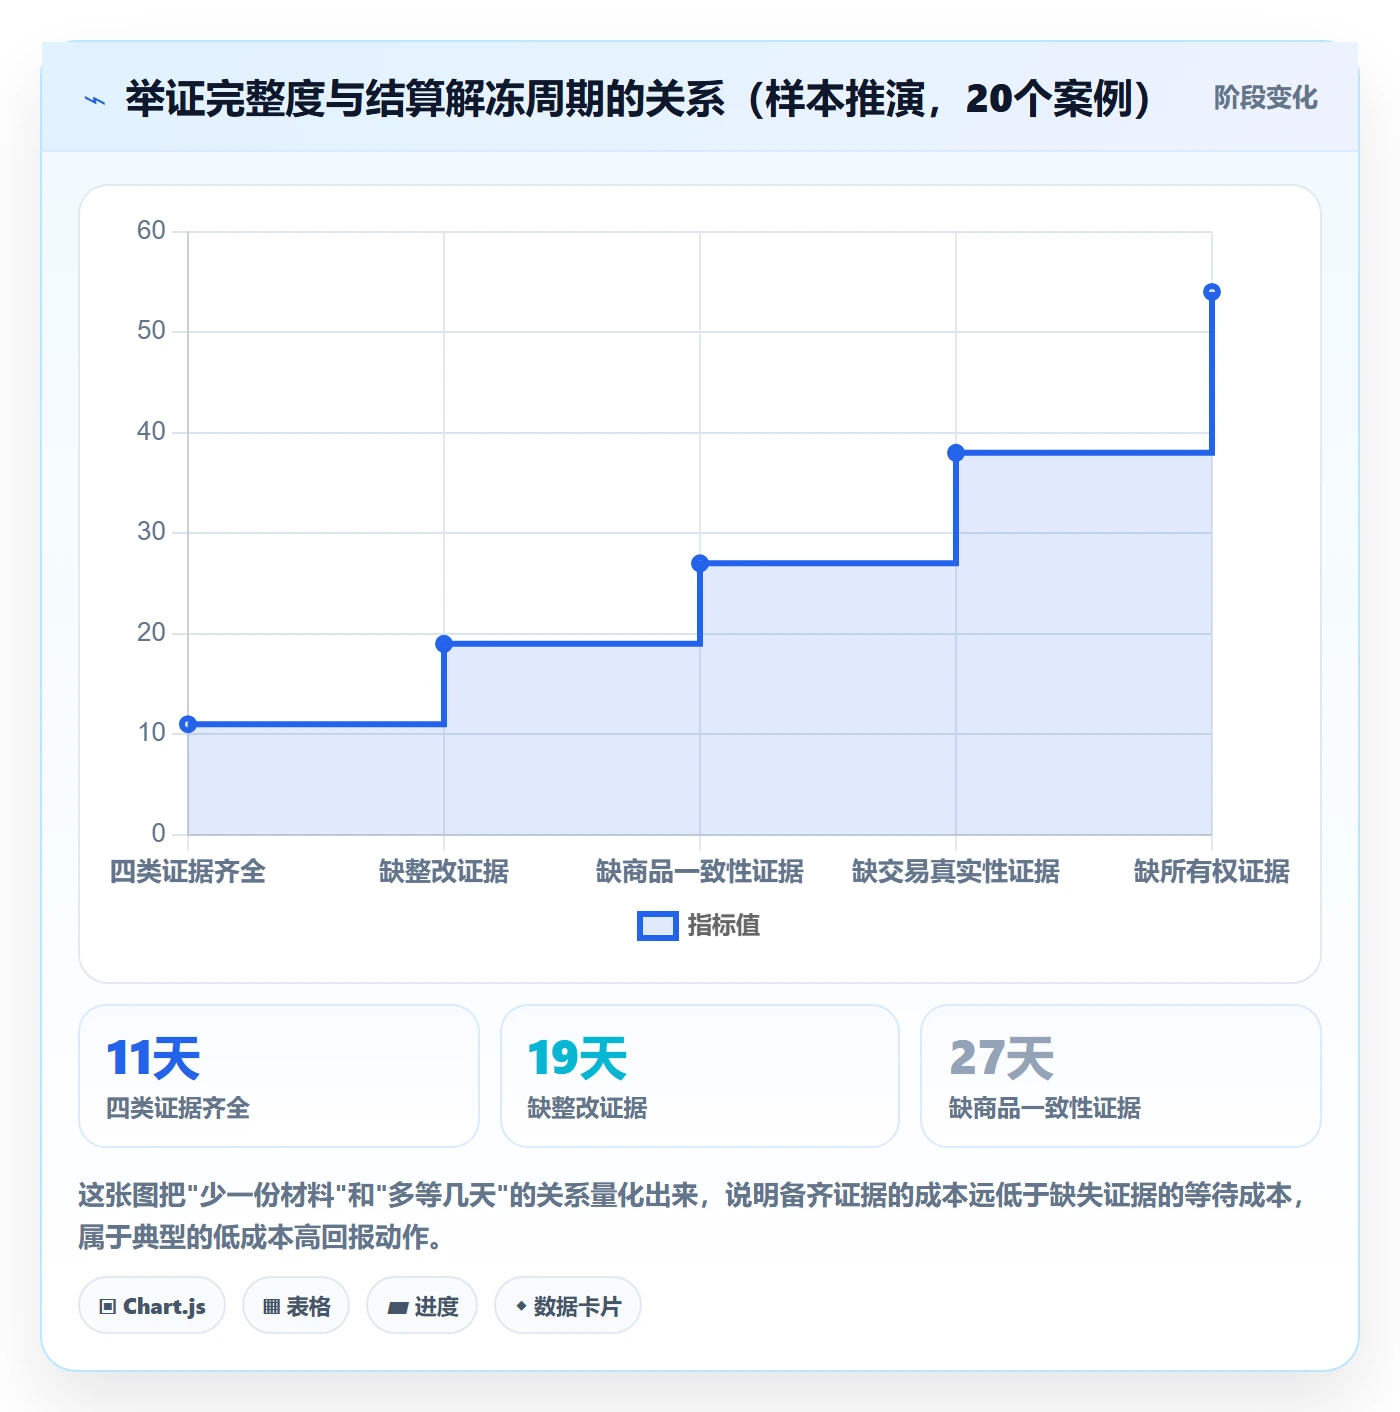Click the Chart.js chip square icon
This screenshot has height=1412, width=1400.
coord(108,1307)
